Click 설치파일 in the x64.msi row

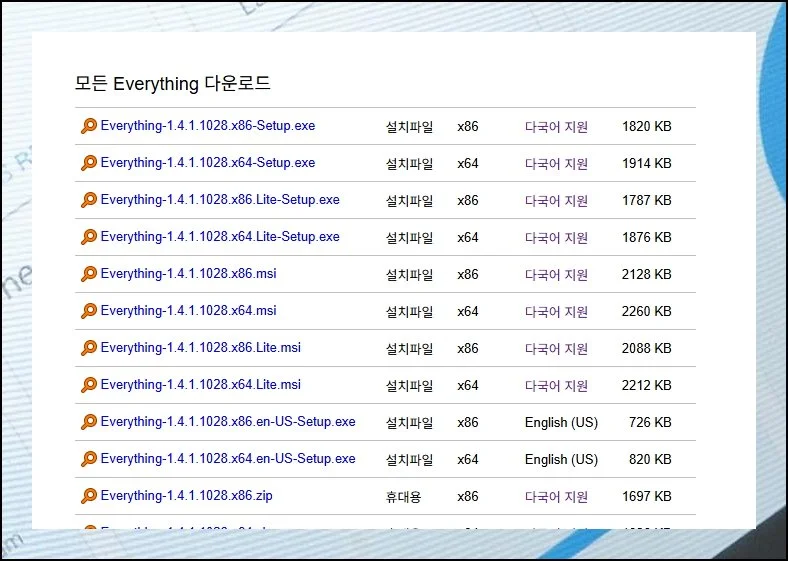[x=410, y=312]
